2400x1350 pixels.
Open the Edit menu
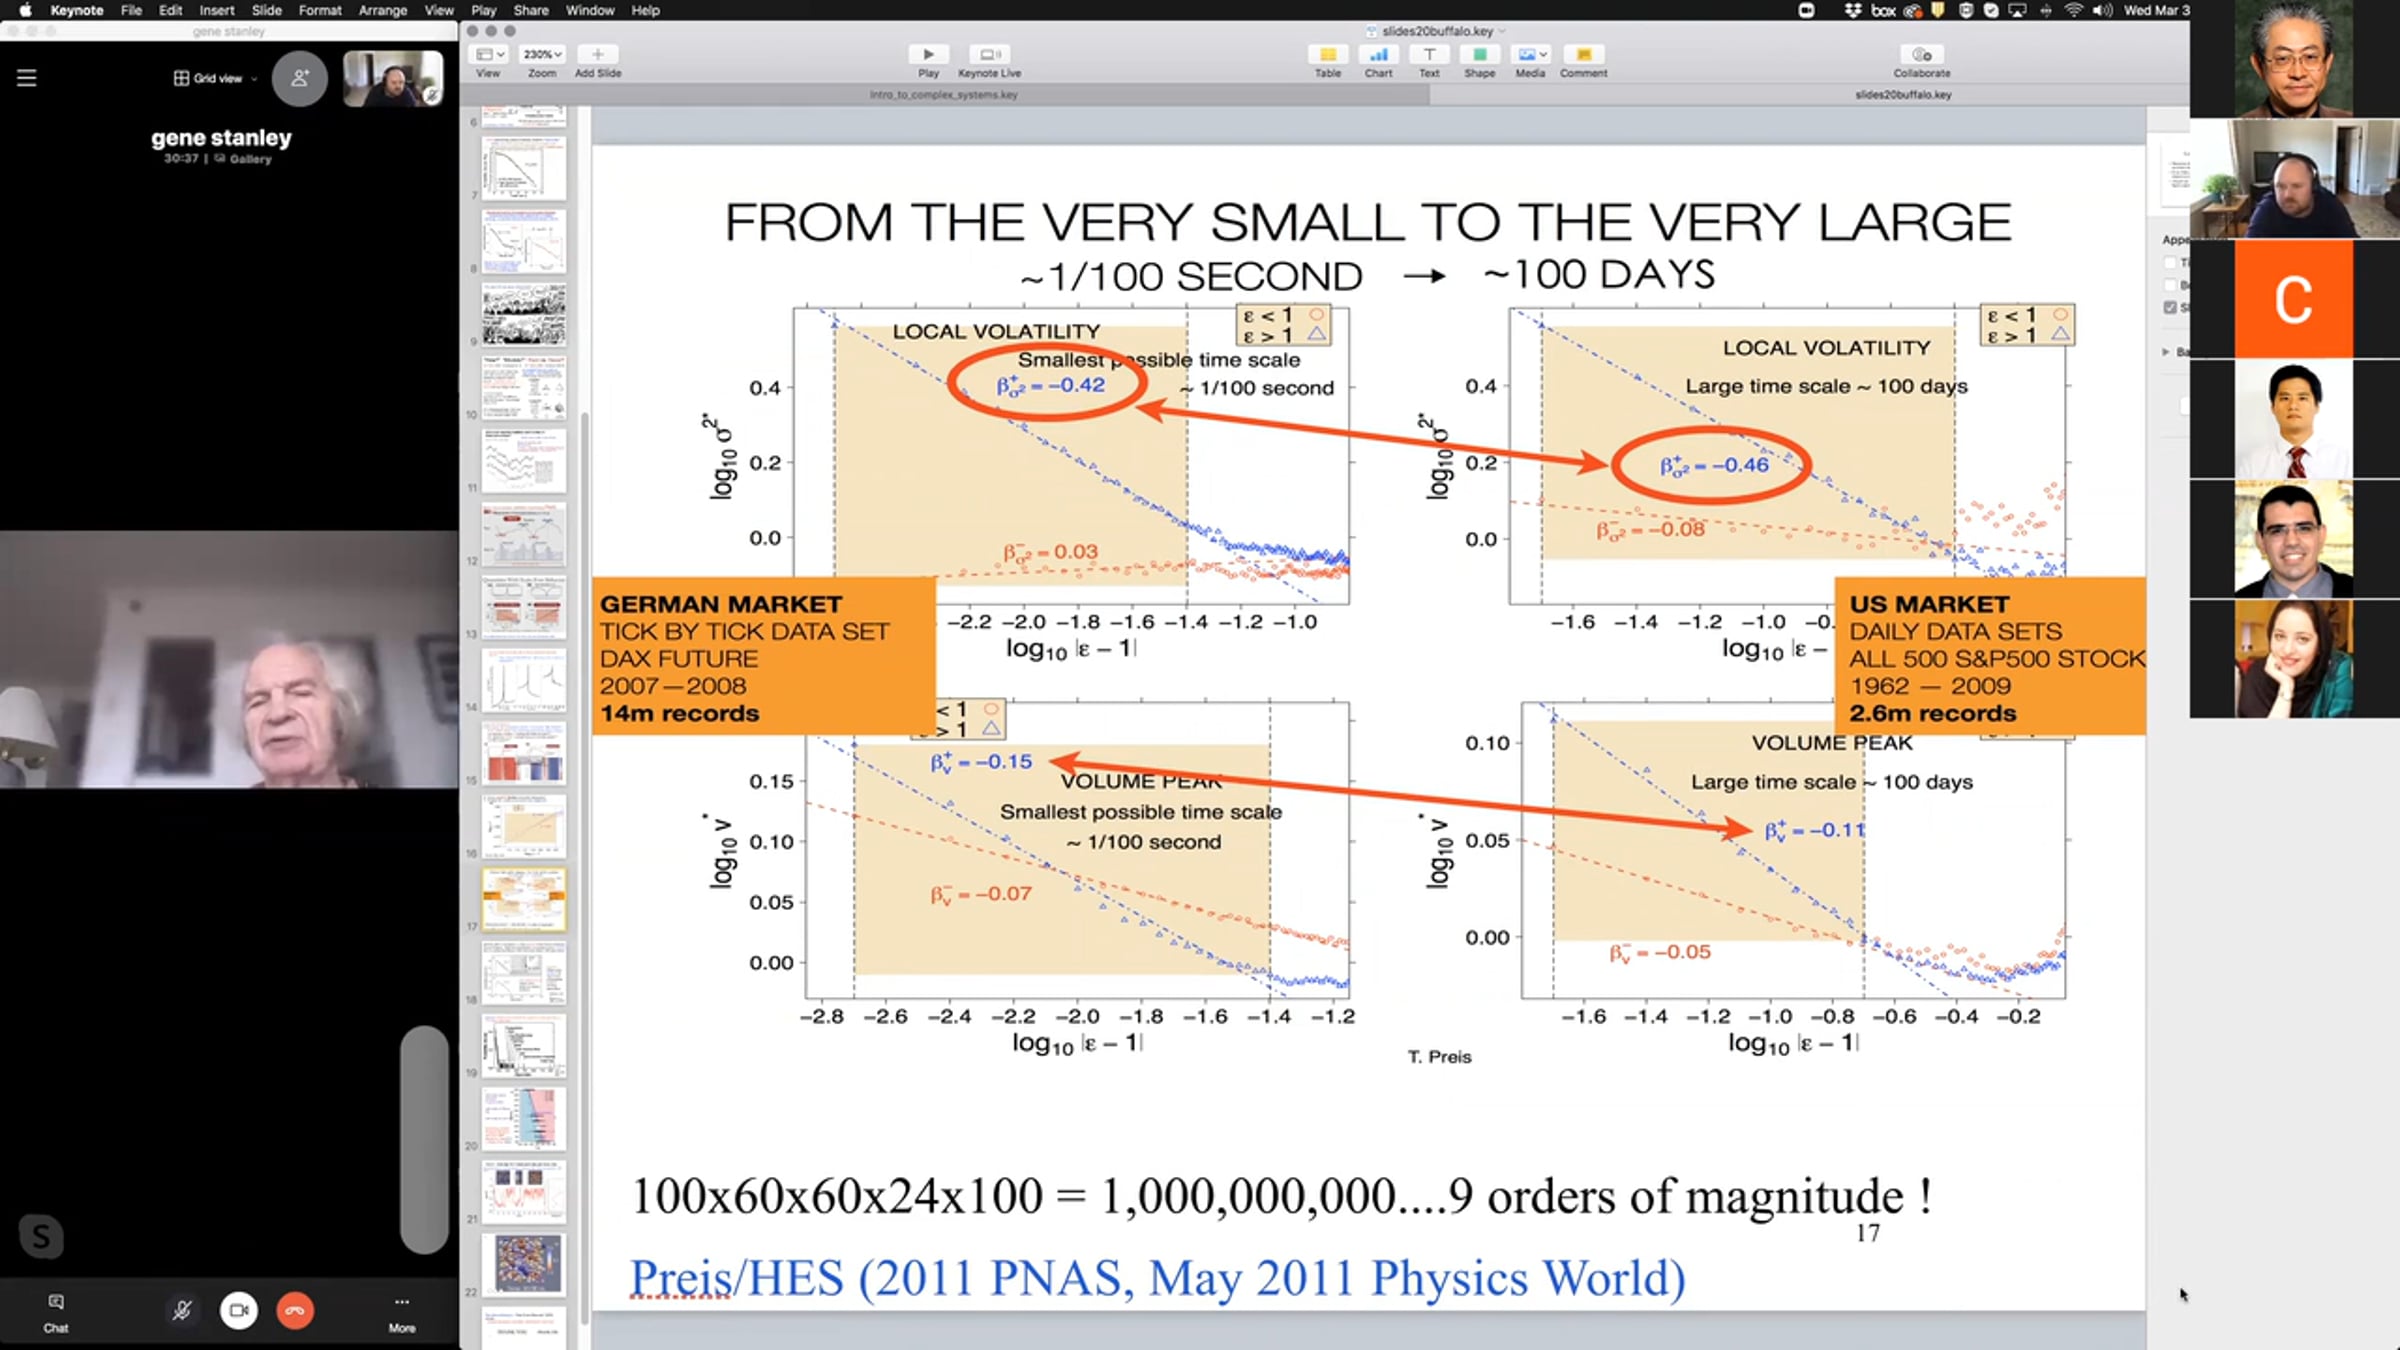pyautogui.click(x=171, y=10)
